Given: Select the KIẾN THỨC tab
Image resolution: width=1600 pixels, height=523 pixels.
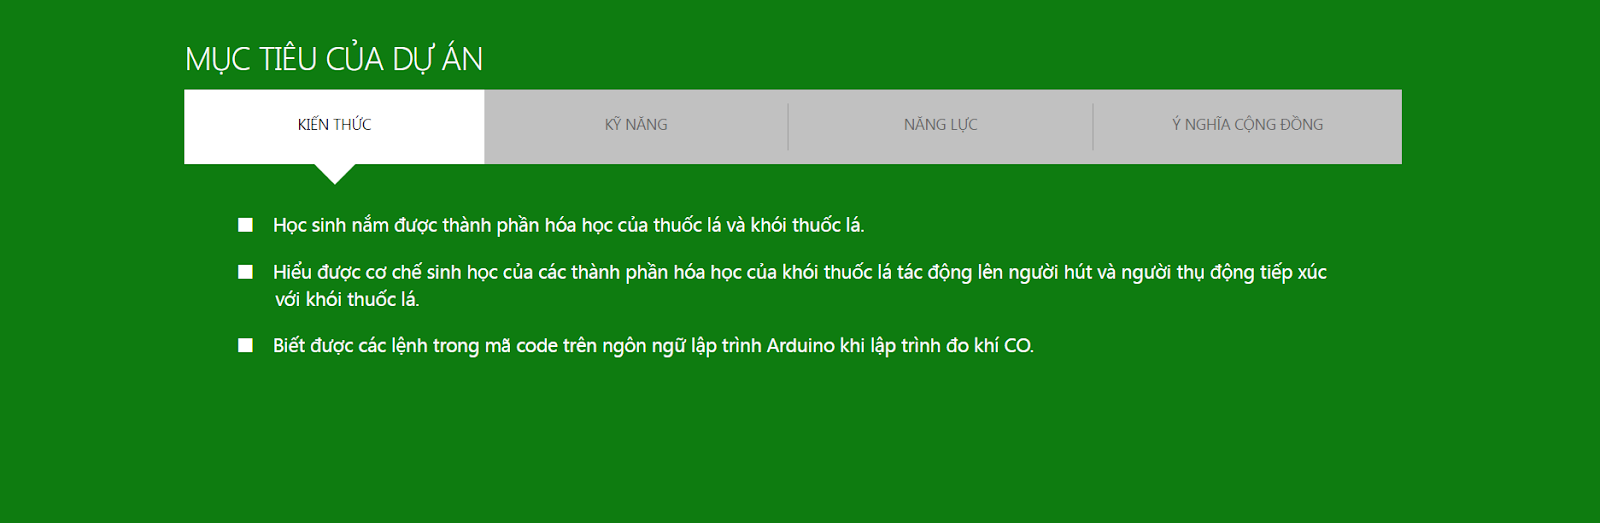Looking at the screenshot, I should click(x=334, y=126).
